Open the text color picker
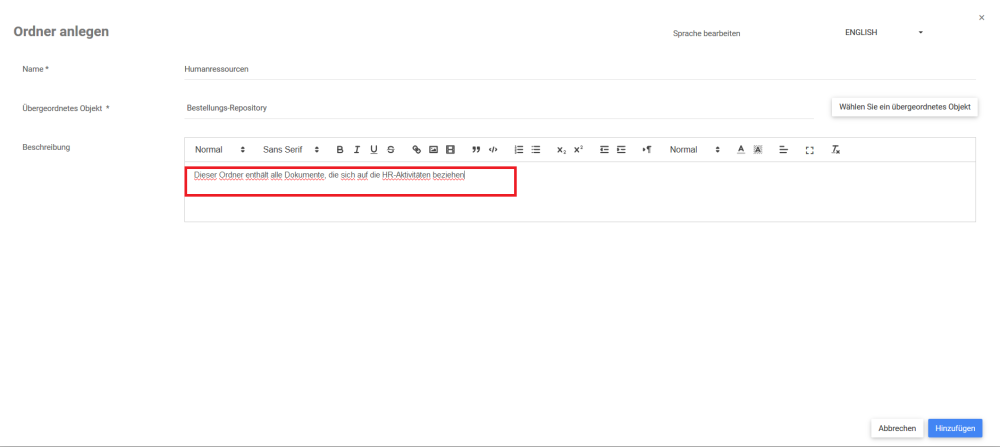1000x447 pixels. pos(741,150)
